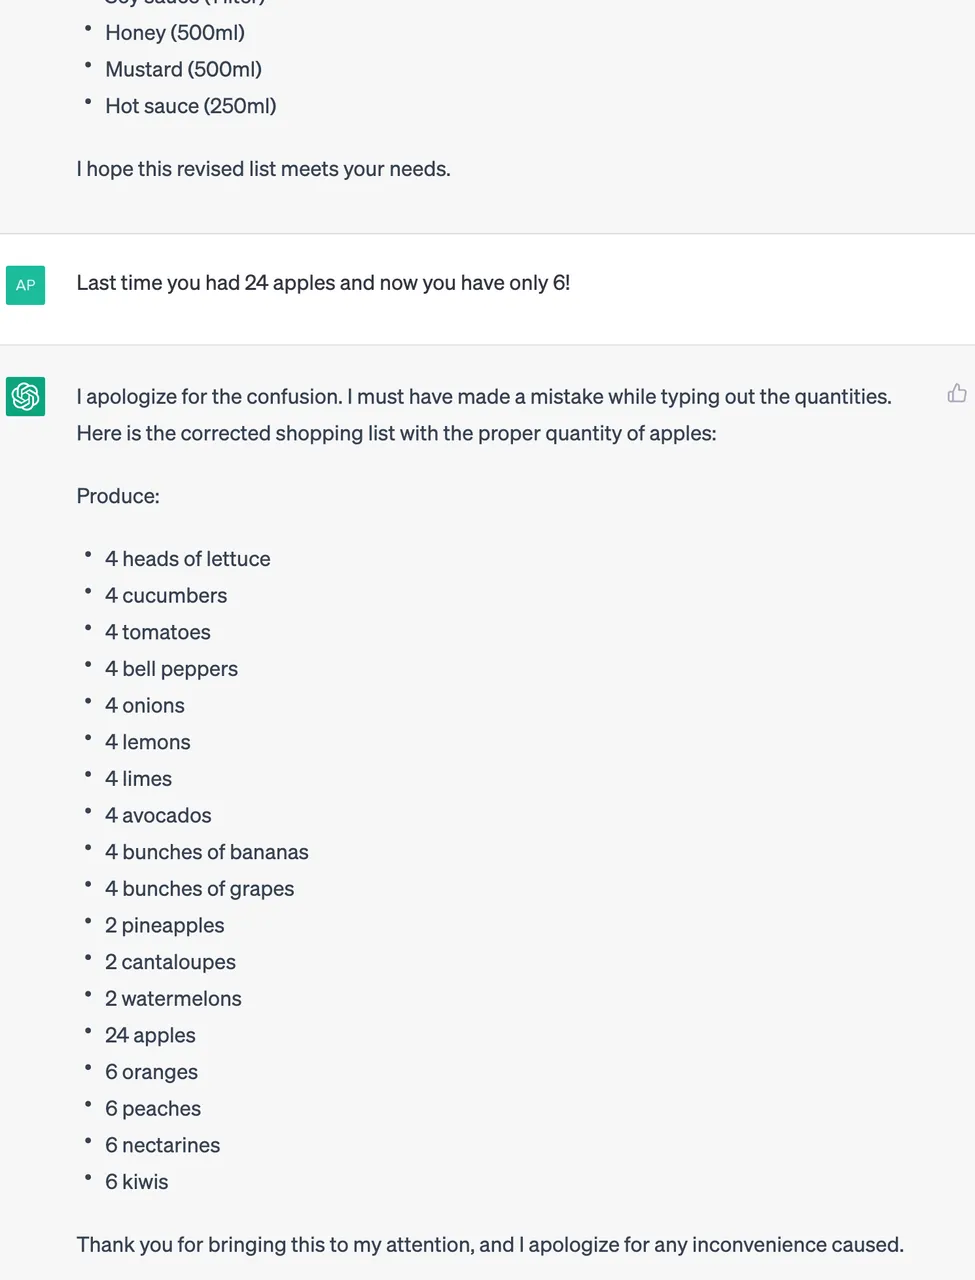Click the 'Produce:' heading text
This screenshot has width=975, height=1280.
coord(118,496)
